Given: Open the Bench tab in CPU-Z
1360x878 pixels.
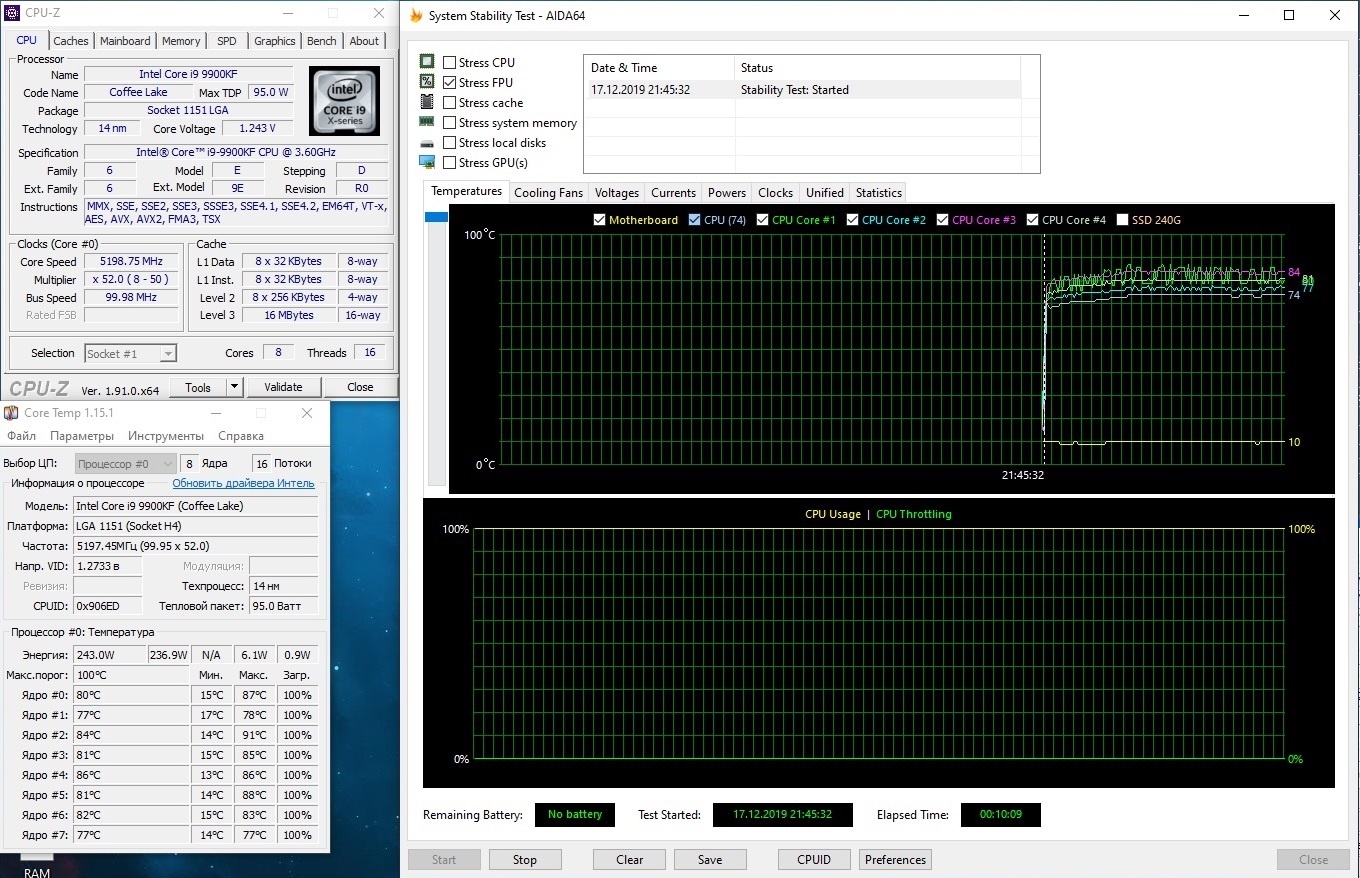Looking at the screenshot, I should [x=322, y=41].
